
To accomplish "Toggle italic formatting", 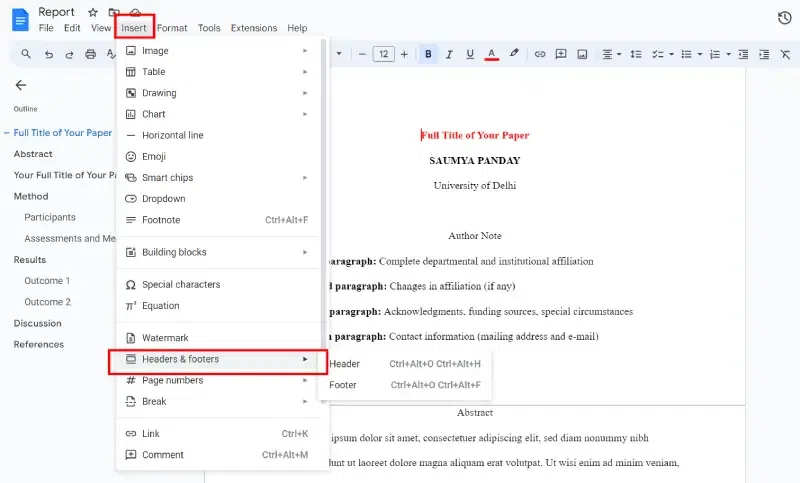I will pos(449,54).
